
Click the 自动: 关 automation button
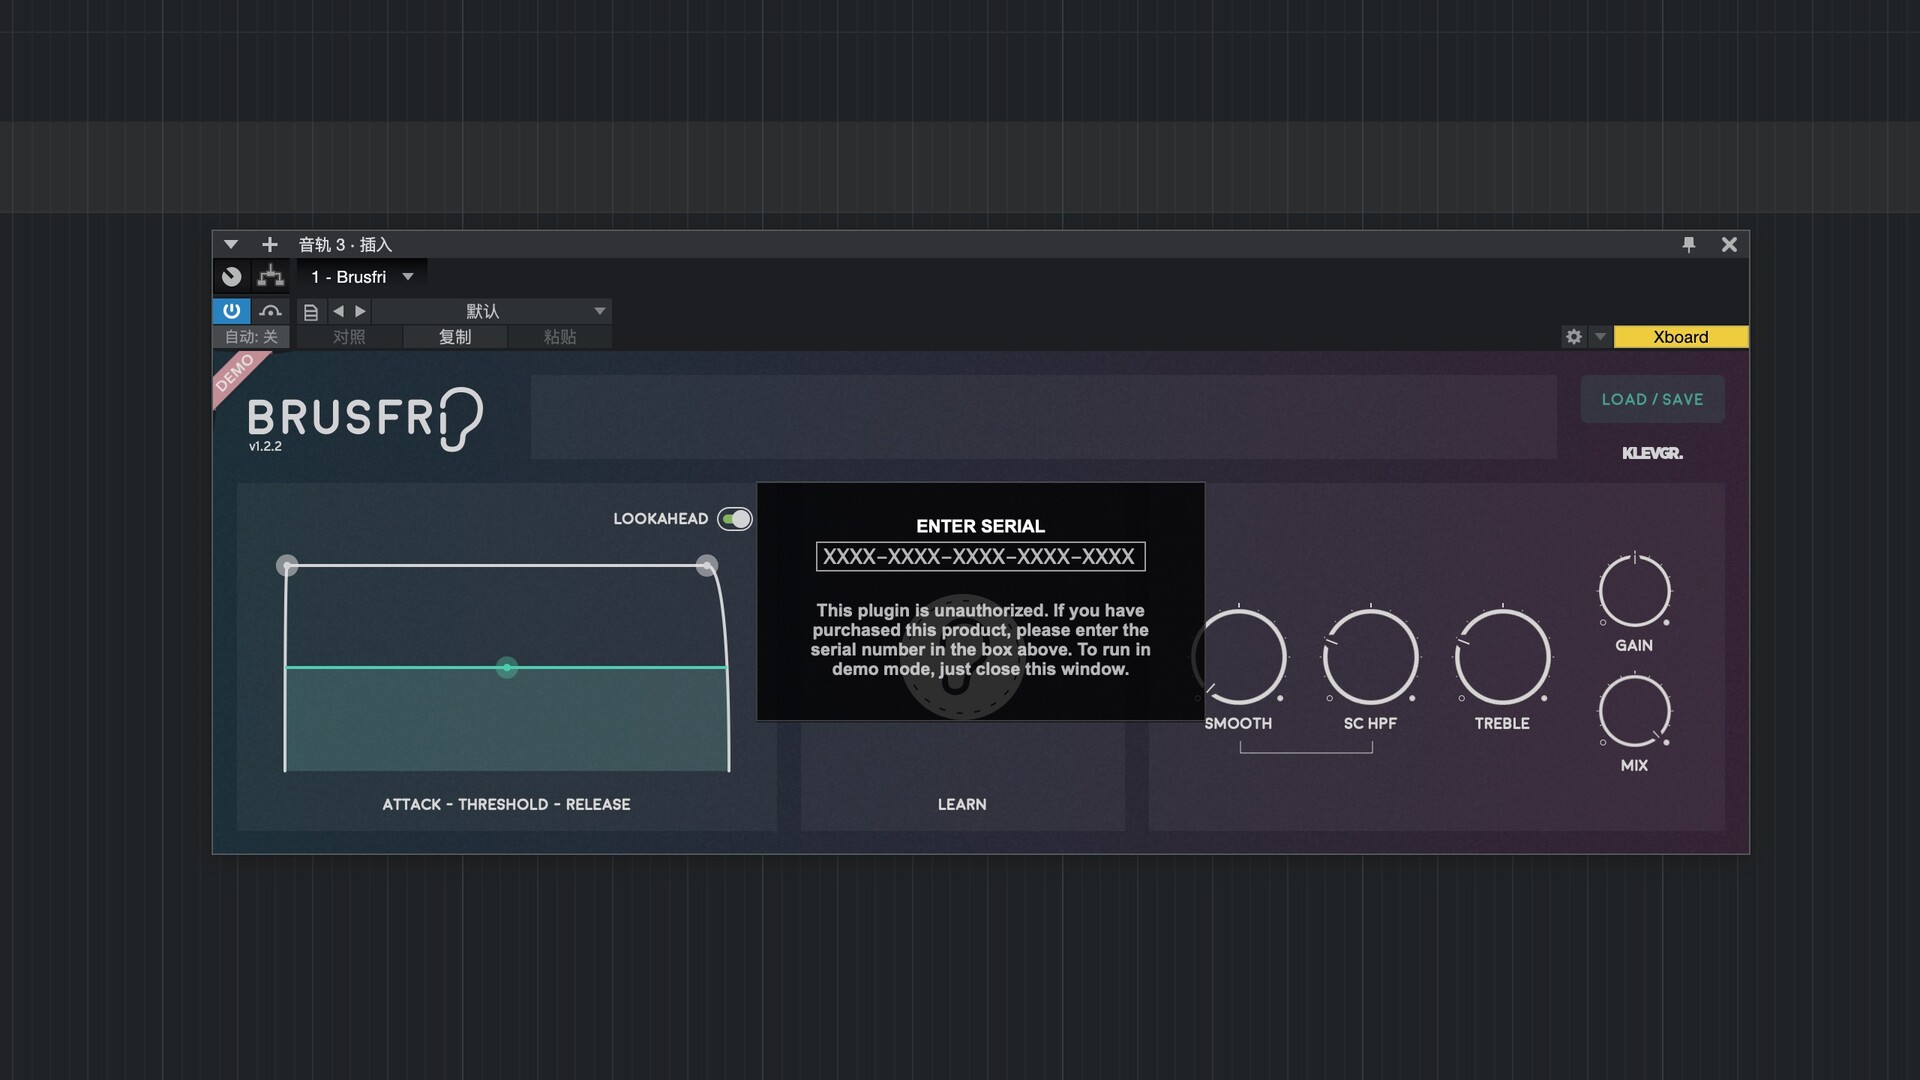coord(251,337)
